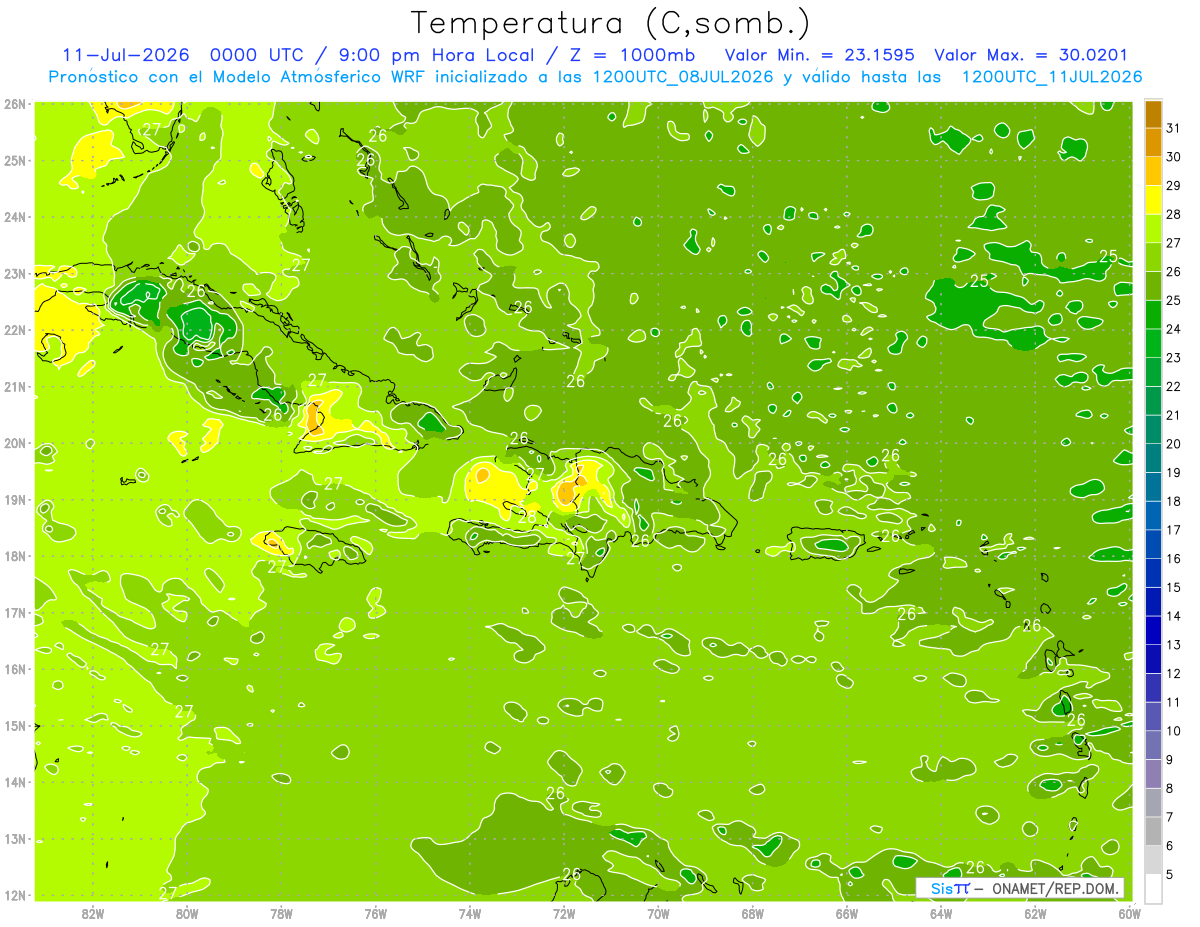Click the 17N latitude axis label
The height and width of the screenshot is (927, 1200).
coord(14,613)
